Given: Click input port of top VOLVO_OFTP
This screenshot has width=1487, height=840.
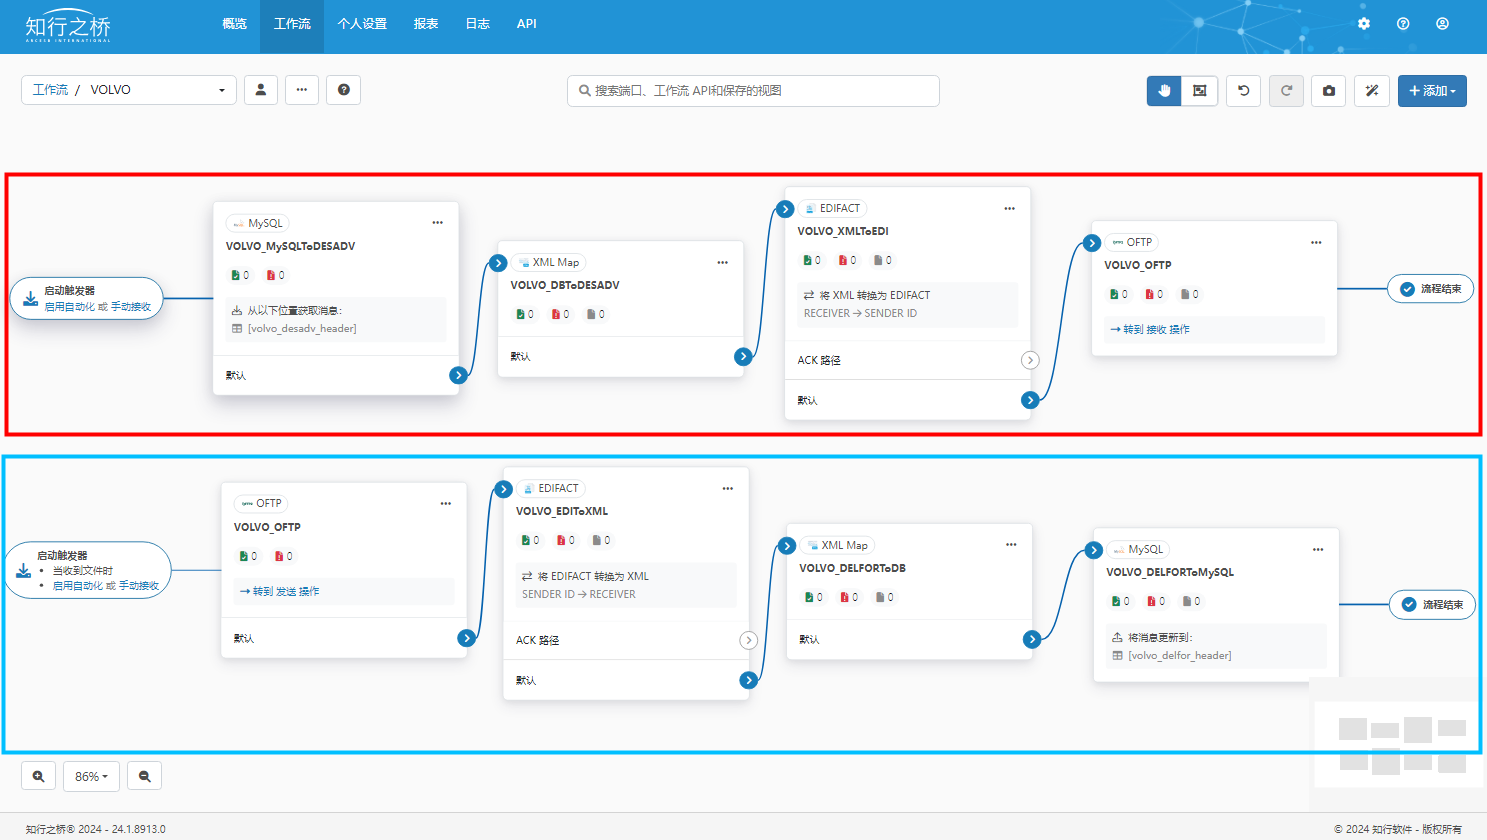Looking at the screenshot, I should 1092,243.
